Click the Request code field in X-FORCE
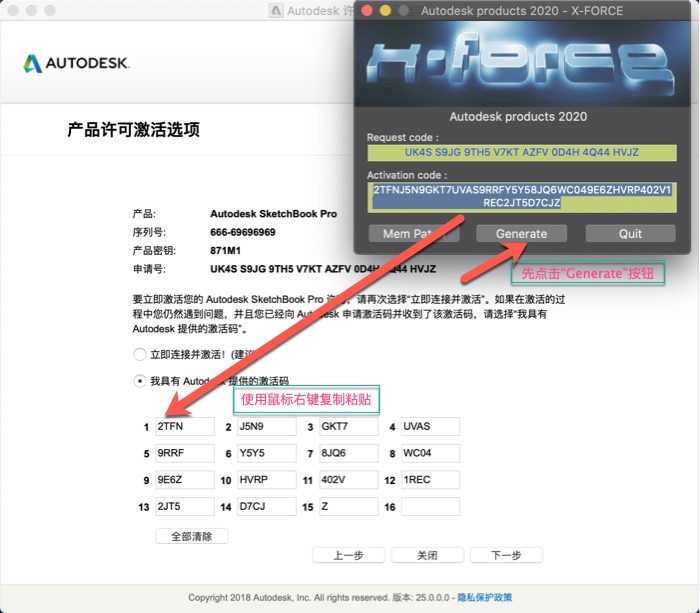Viewport: 700px width, 613px height. [x=522, y=152]
